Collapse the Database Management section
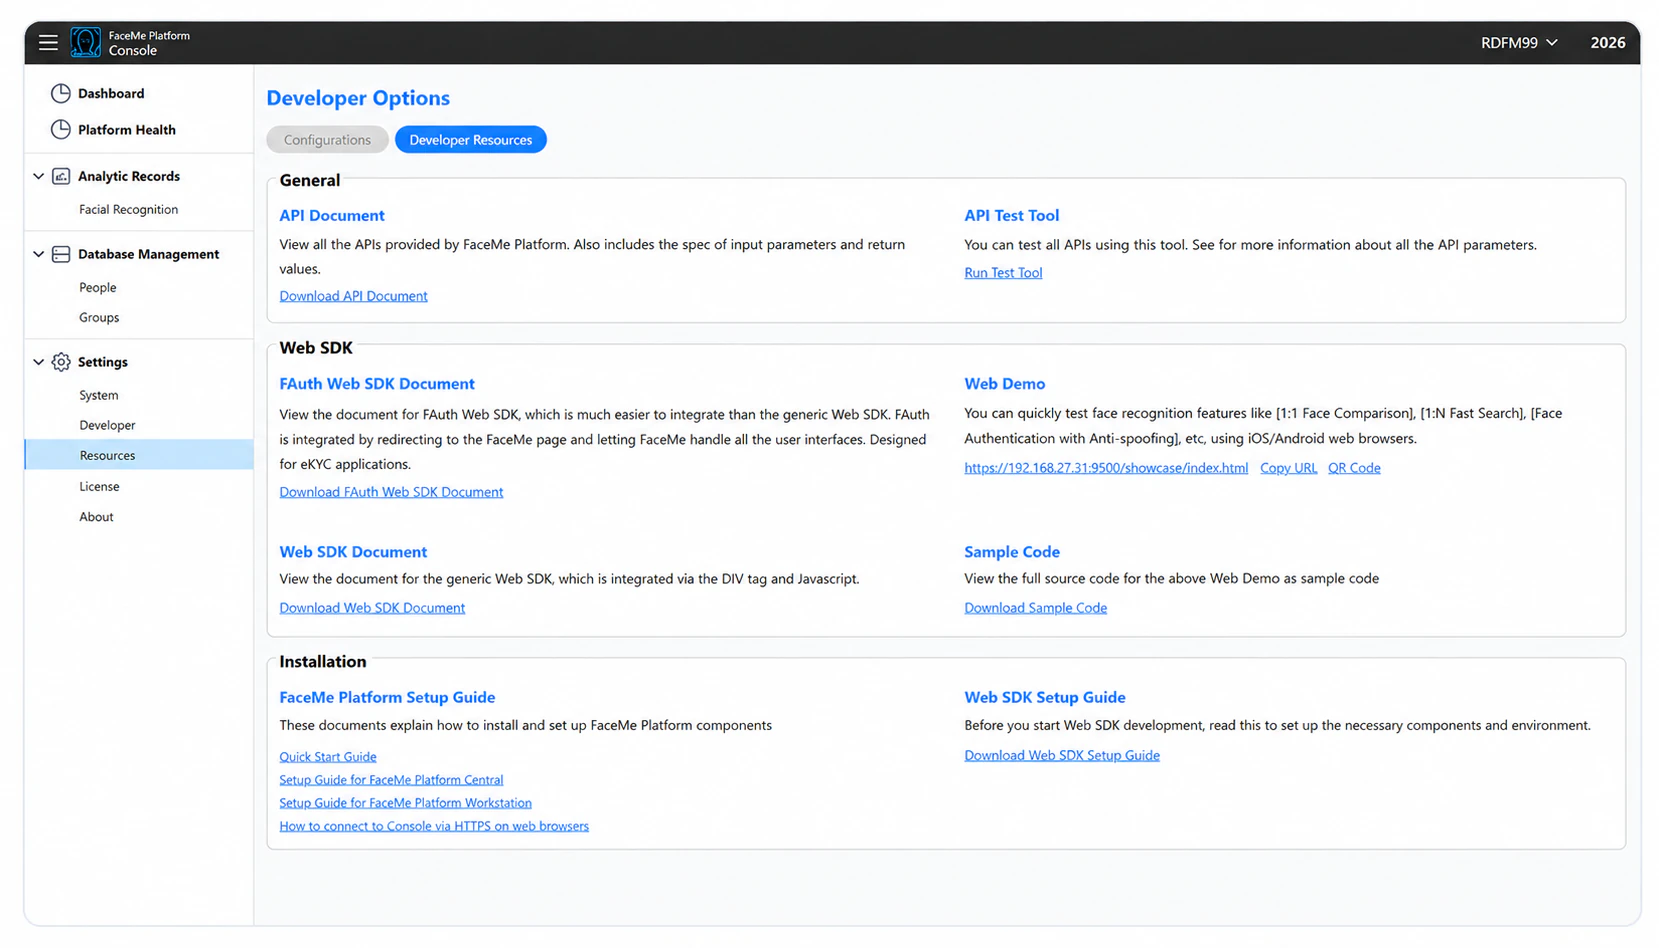 pos(38,254)
